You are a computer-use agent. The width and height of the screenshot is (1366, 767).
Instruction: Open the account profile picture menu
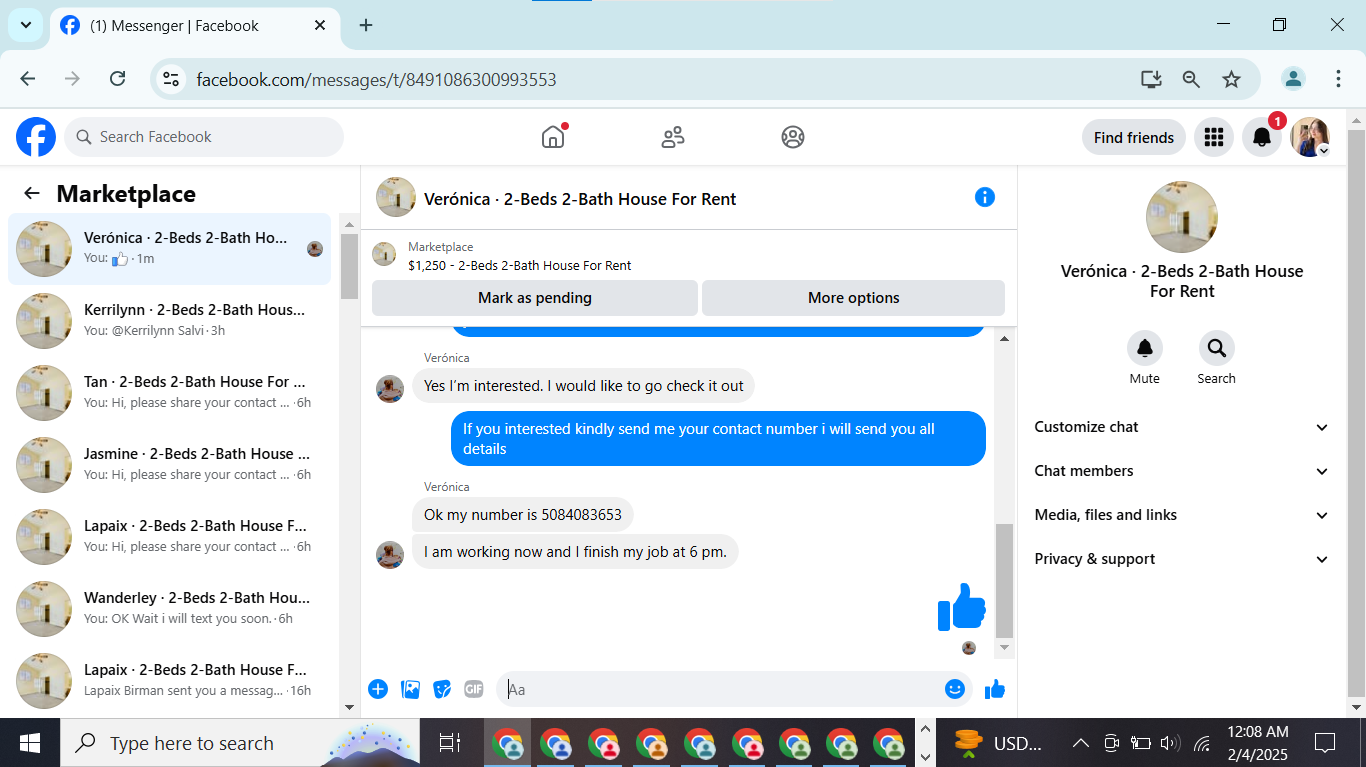pos(1310,137)
